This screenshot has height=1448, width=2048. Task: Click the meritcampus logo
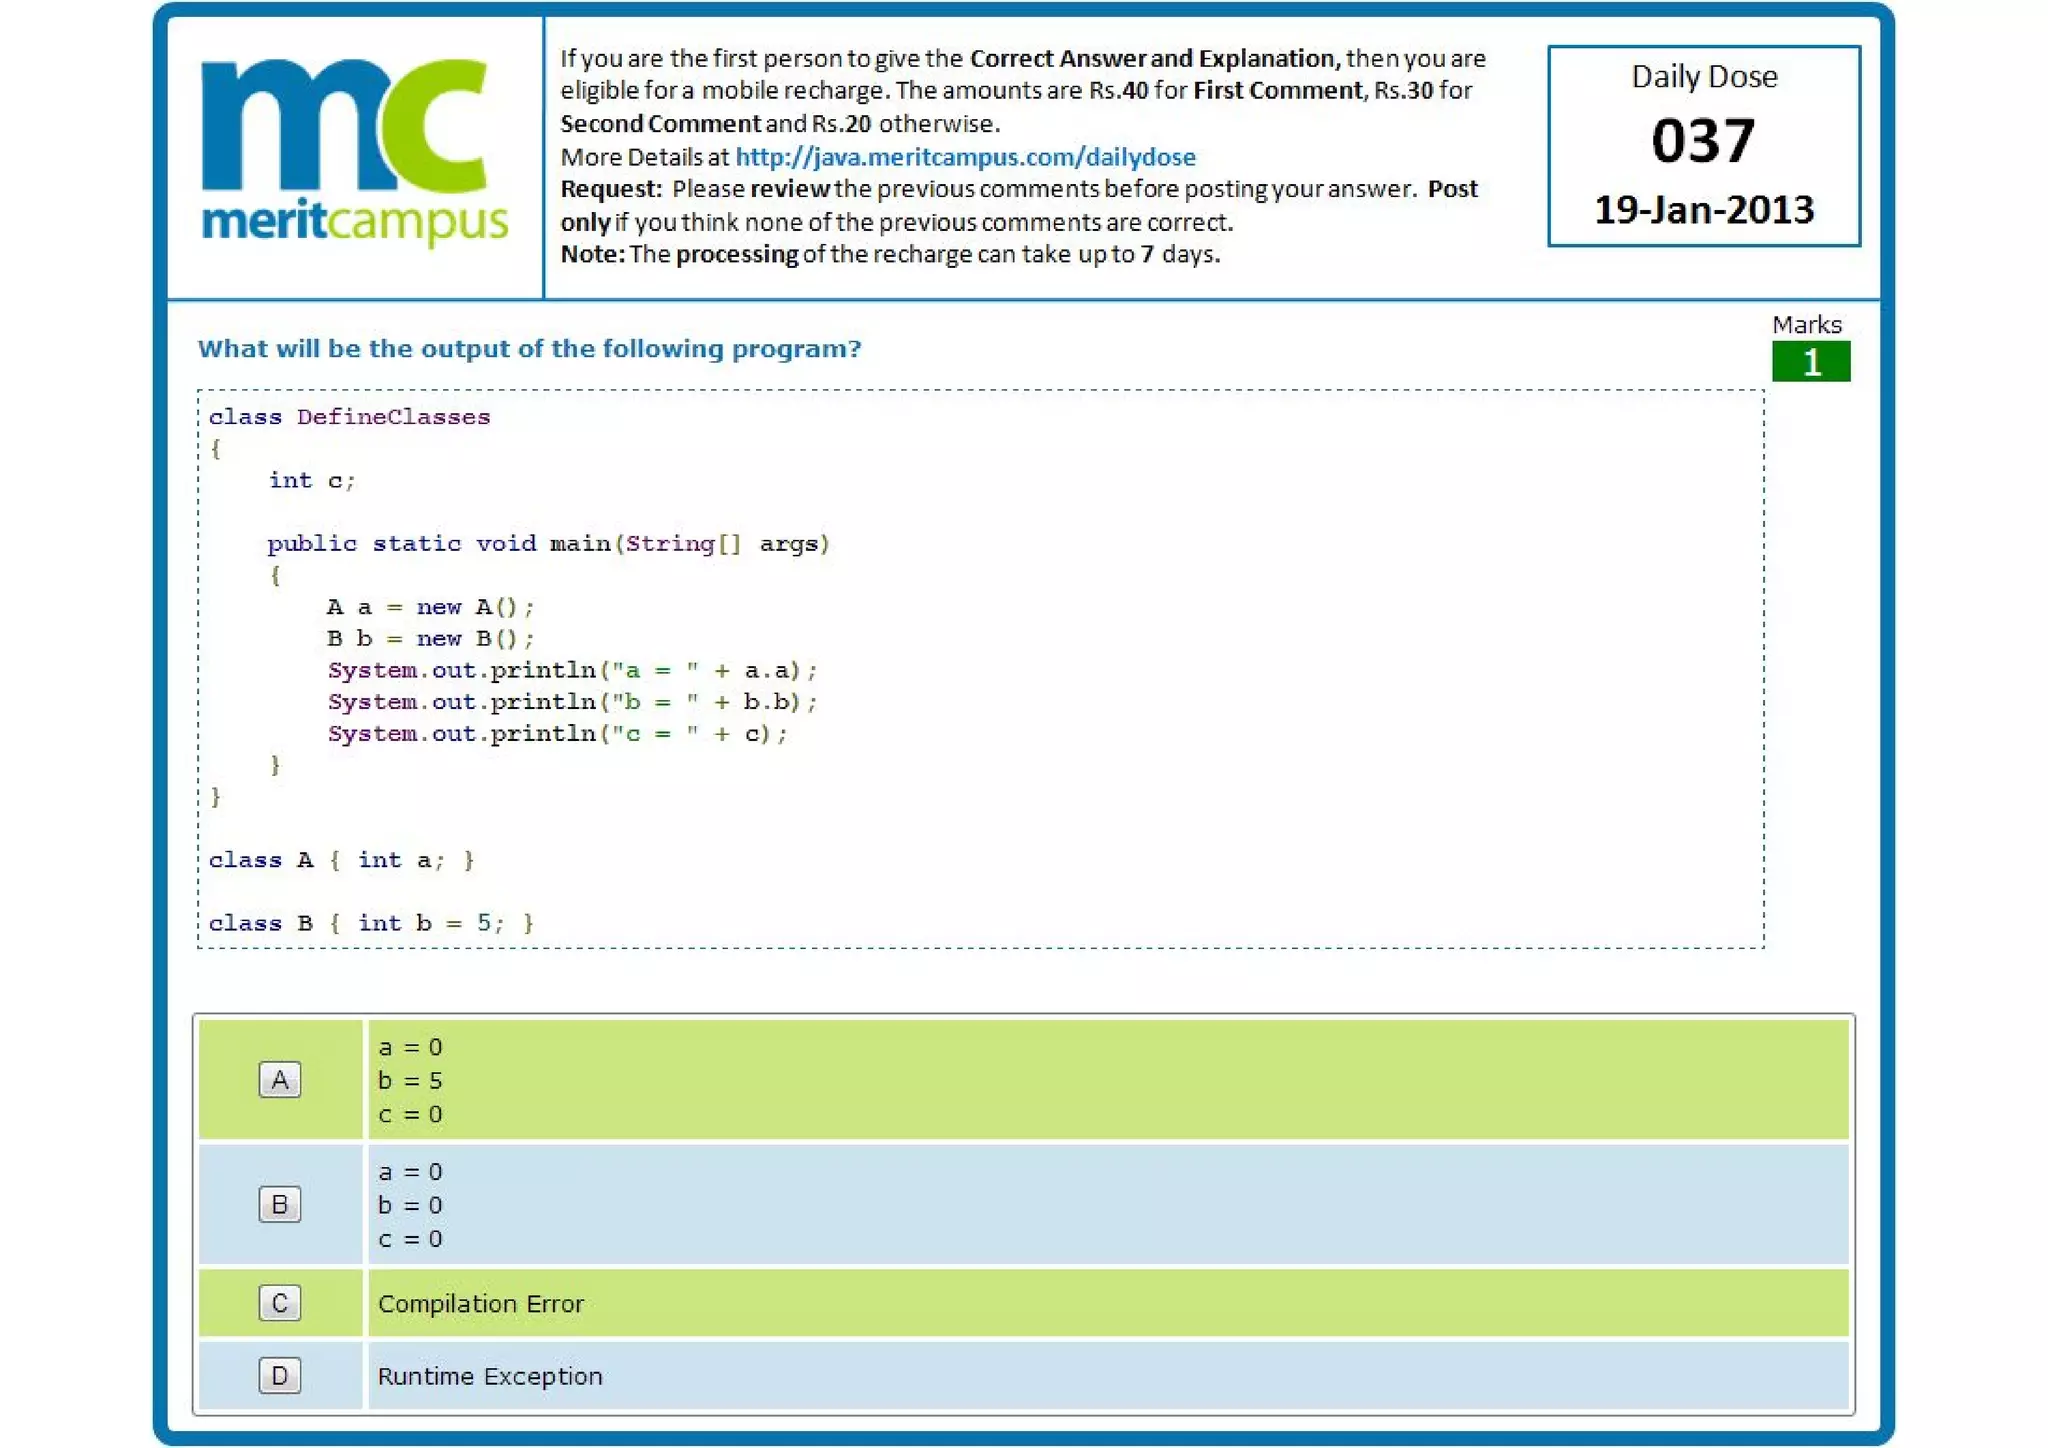click(x=354, y=151)
